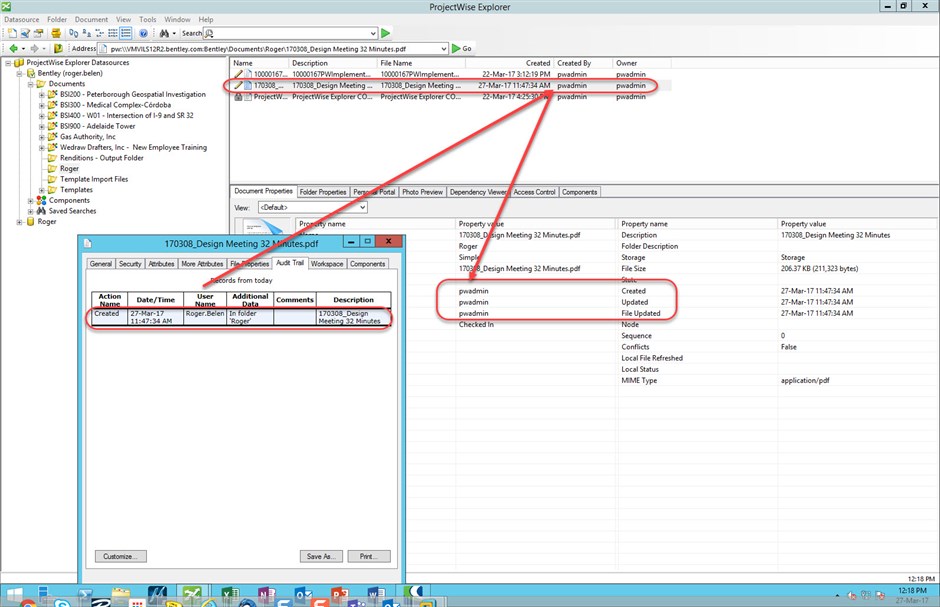Expand the BSI200 Peterborough folder node
940x607 pixels.
pos(42,94)
